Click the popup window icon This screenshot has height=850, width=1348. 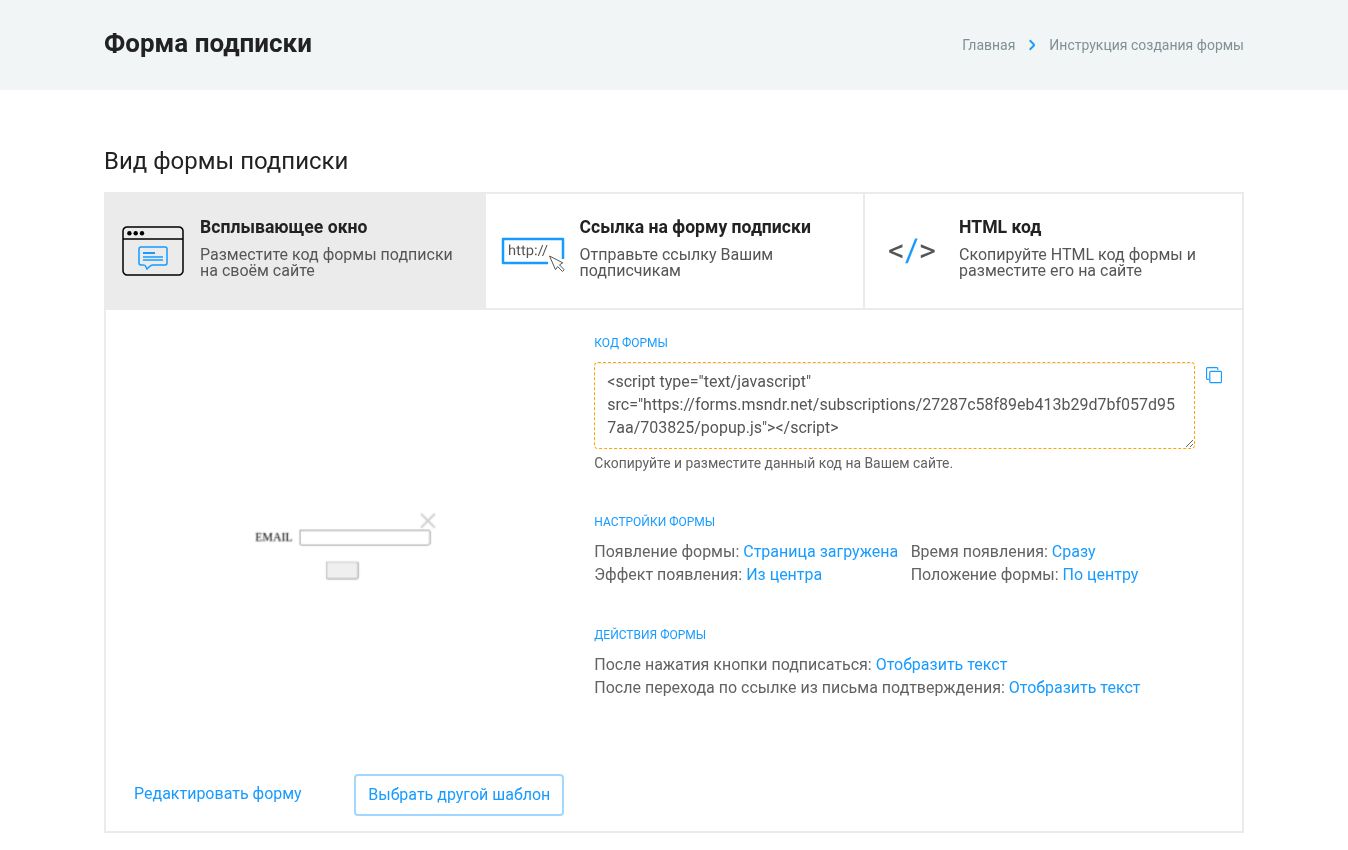coord(153,250)
